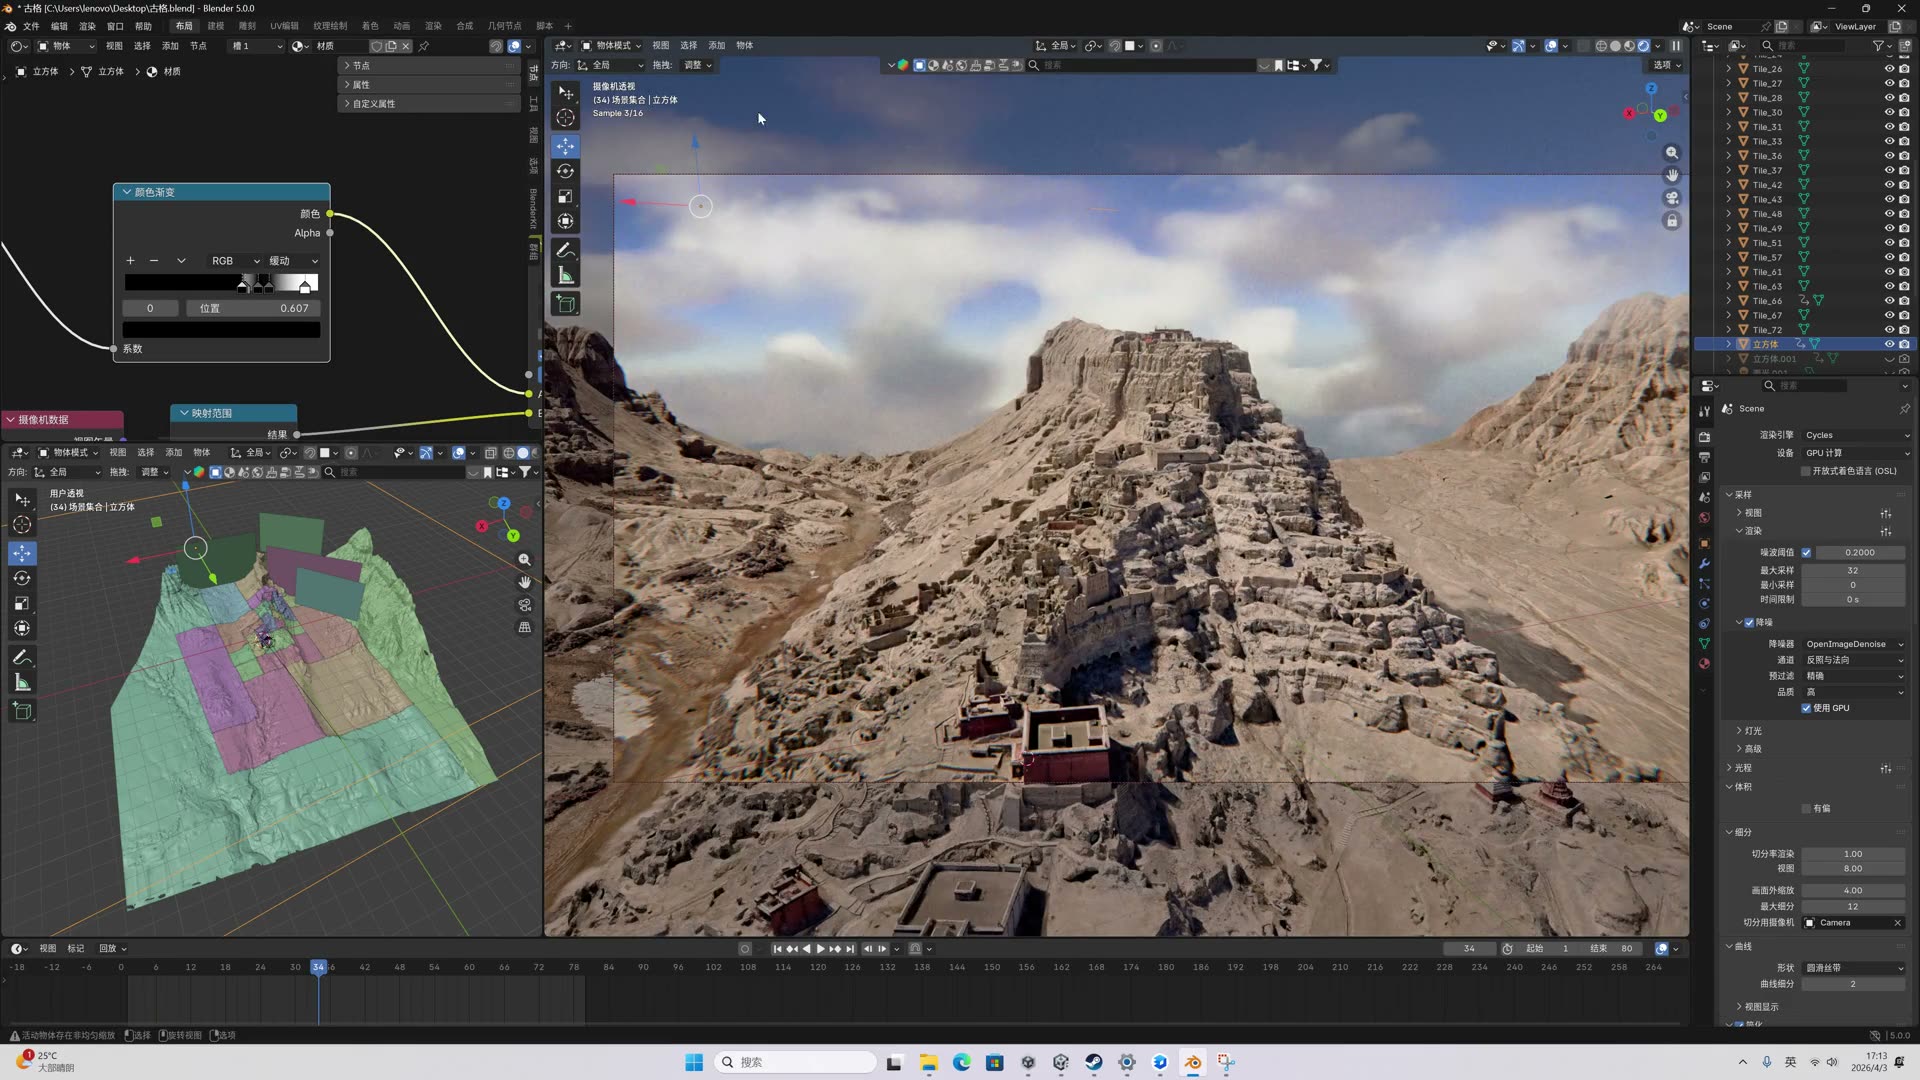This screenshot has width=1920, height=1080.
Task: Open the 添加 menu in the main viewport header
Action: [717, 46]
